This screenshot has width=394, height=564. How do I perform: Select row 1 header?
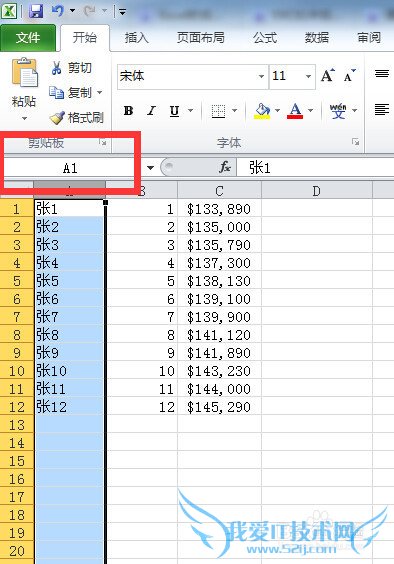click(x=17, y=209)
